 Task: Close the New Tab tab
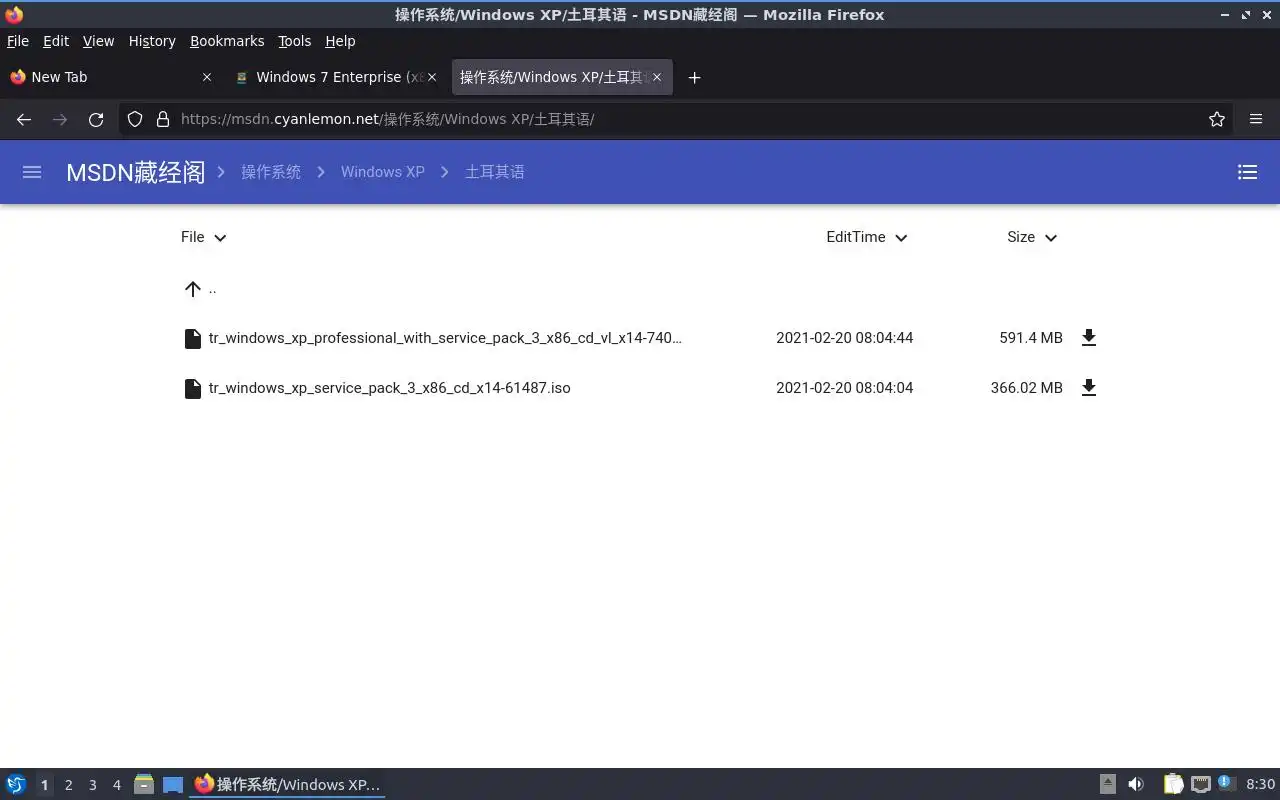[207, 77]
